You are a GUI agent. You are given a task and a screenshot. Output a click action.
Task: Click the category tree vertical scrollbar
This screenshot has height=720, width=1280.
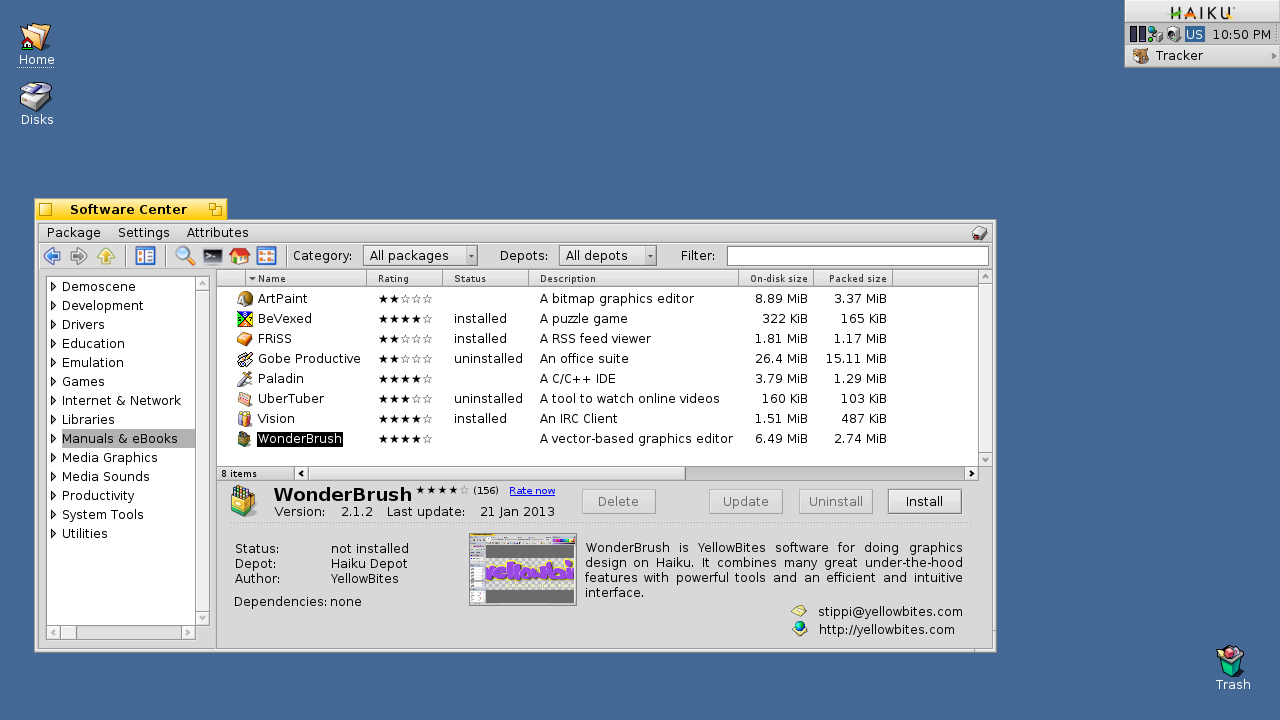click(x=203, y=451)
